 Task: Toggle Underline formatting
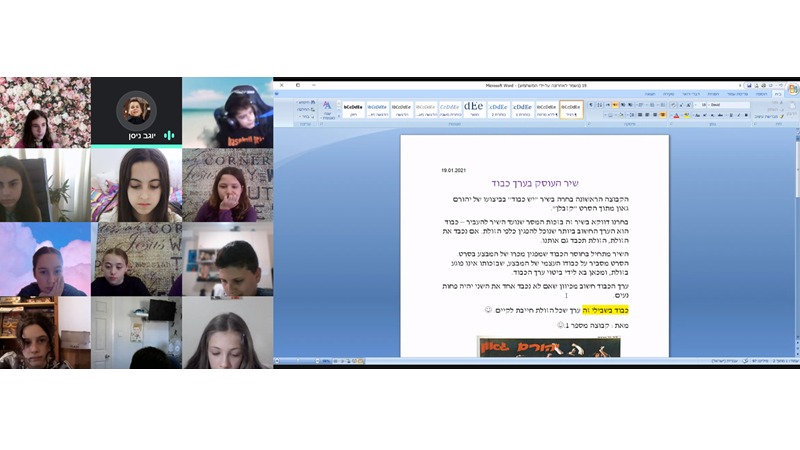point(731,115)
